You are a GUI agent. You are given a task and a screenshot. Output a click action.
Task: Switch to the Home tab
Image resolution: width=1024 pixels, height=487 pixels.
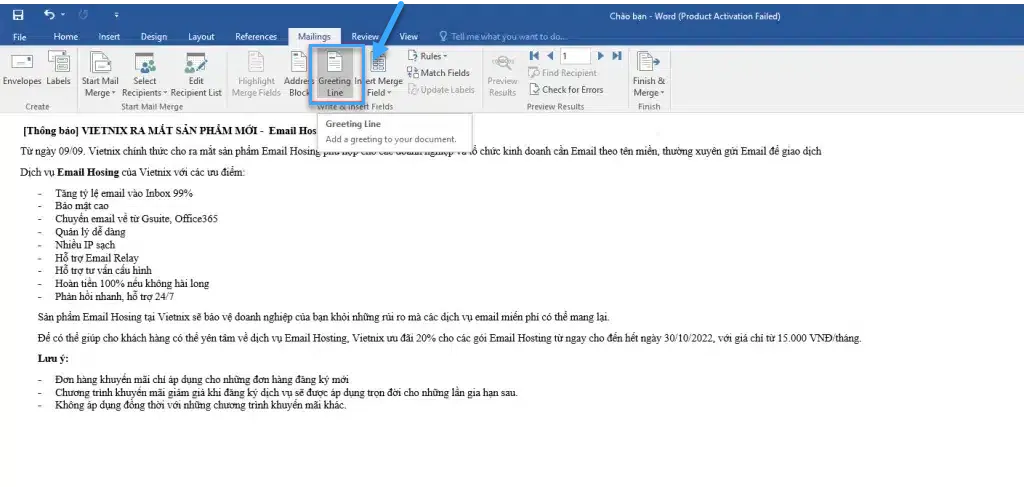pyautogui.click(x=65, y=37)
